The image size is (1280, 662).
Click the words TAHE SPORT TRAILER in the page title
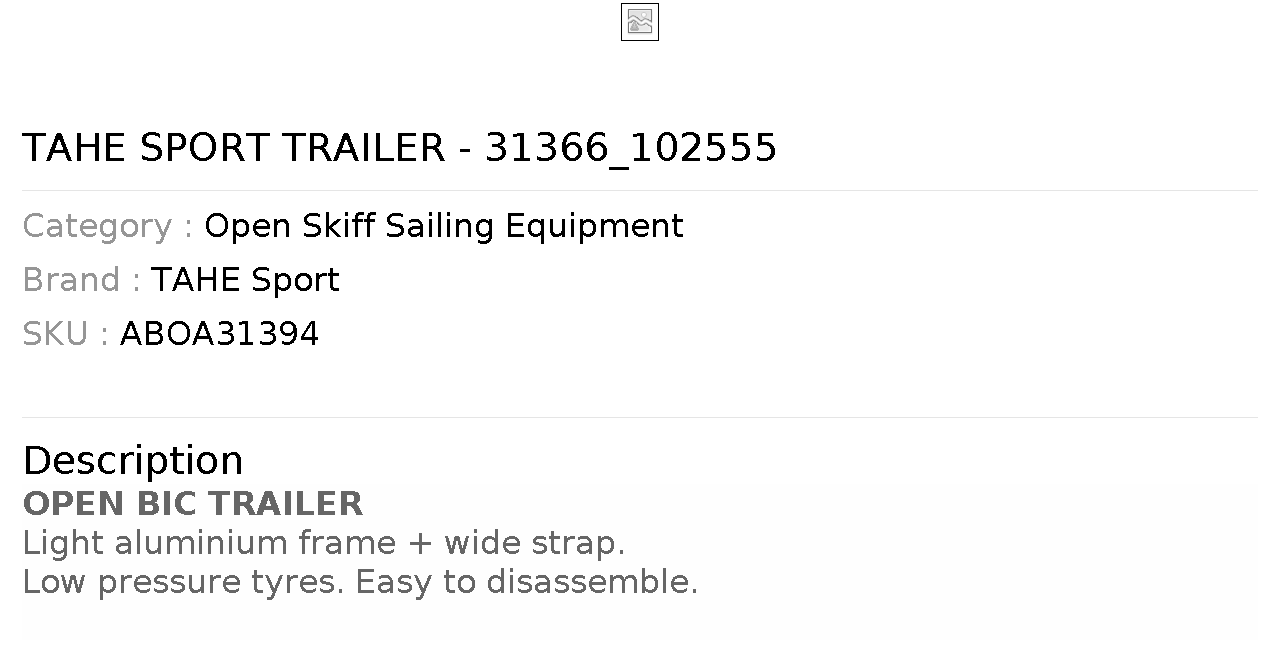(234, 148)
